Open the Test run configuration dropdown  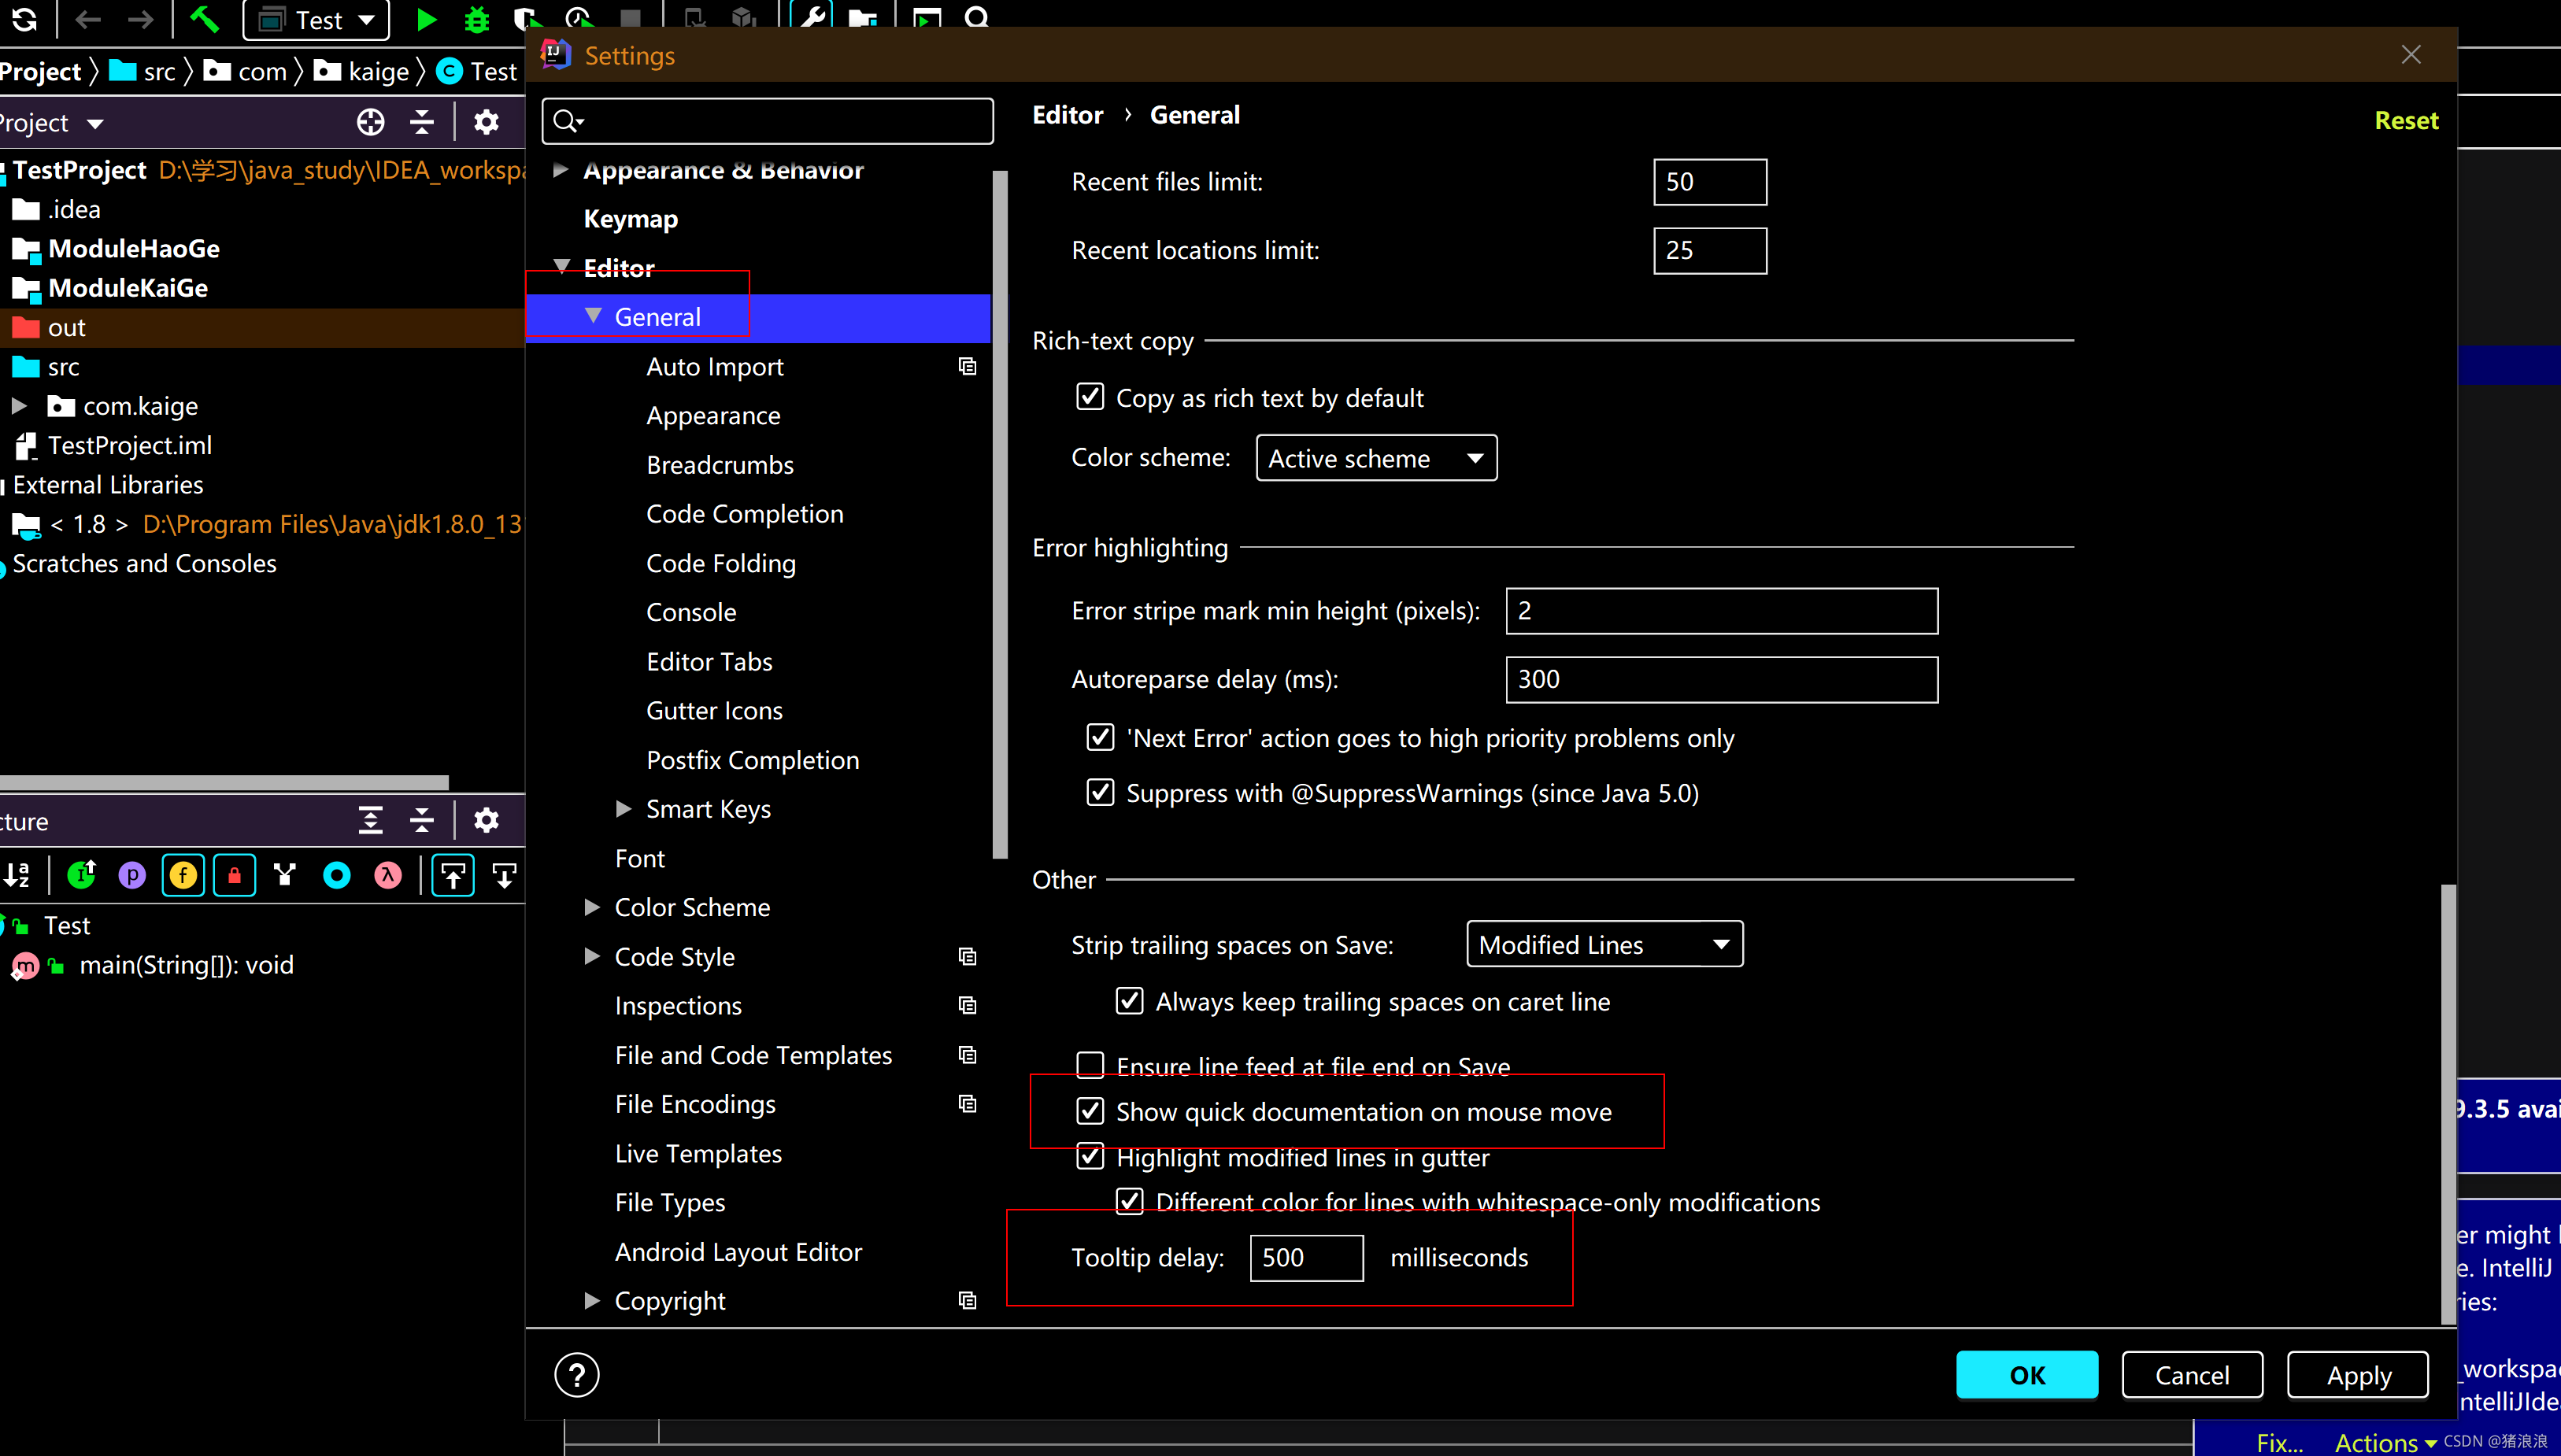point(316,20)
